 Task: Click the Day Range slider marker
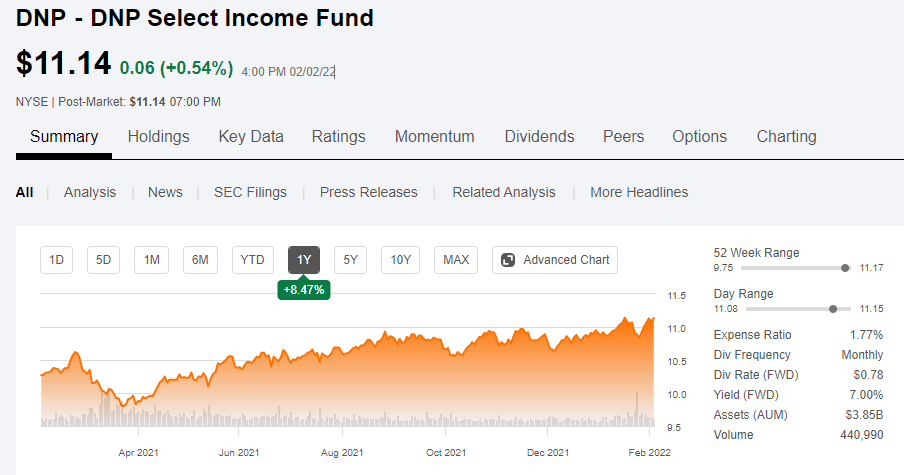pos(833,309)
